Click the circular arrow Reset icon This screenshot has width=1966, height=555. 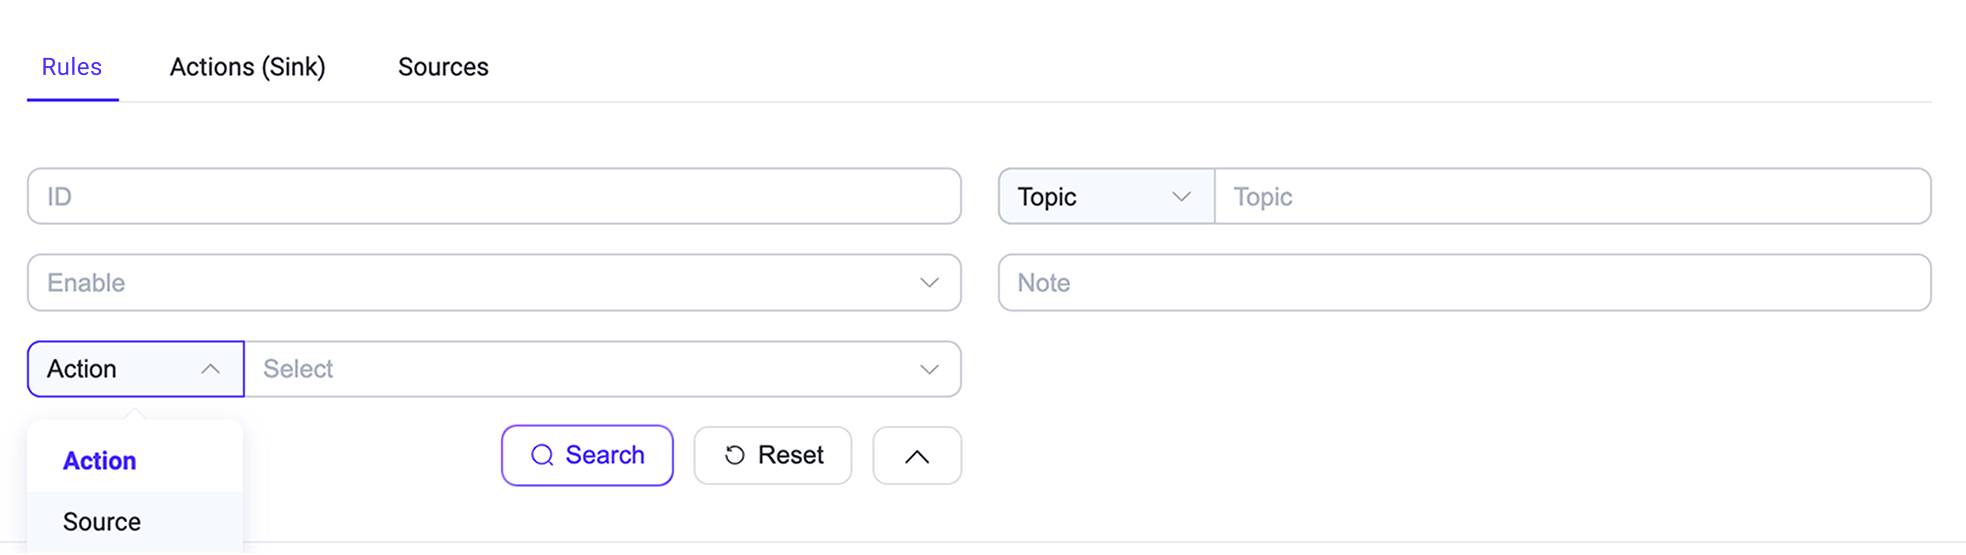[x=735, y=456]
